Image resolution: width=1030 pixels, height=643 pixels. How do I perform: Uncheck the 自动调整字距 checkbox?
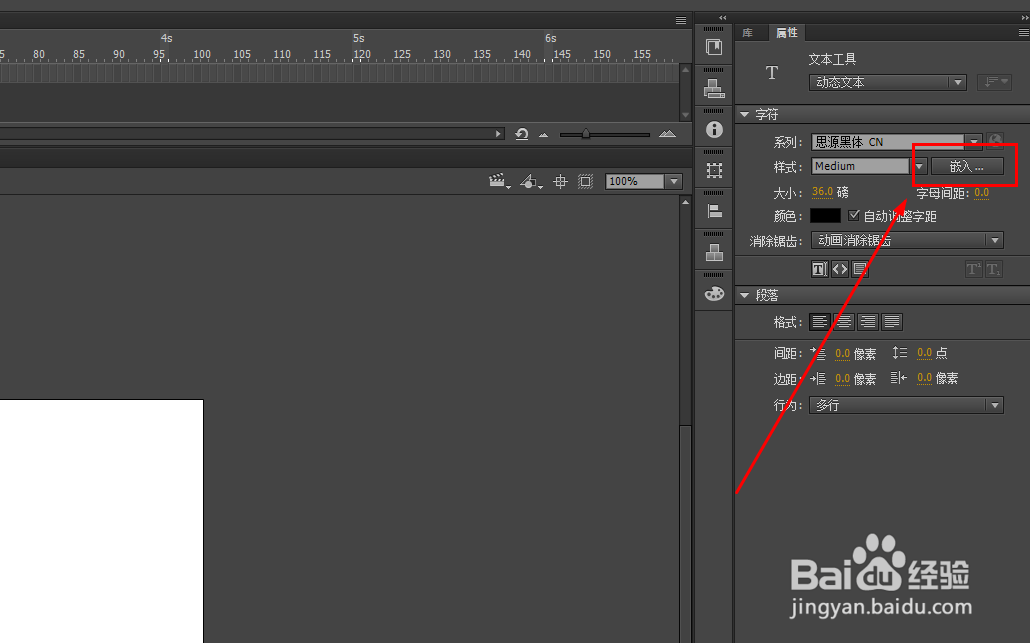click(x=854, y=215)
